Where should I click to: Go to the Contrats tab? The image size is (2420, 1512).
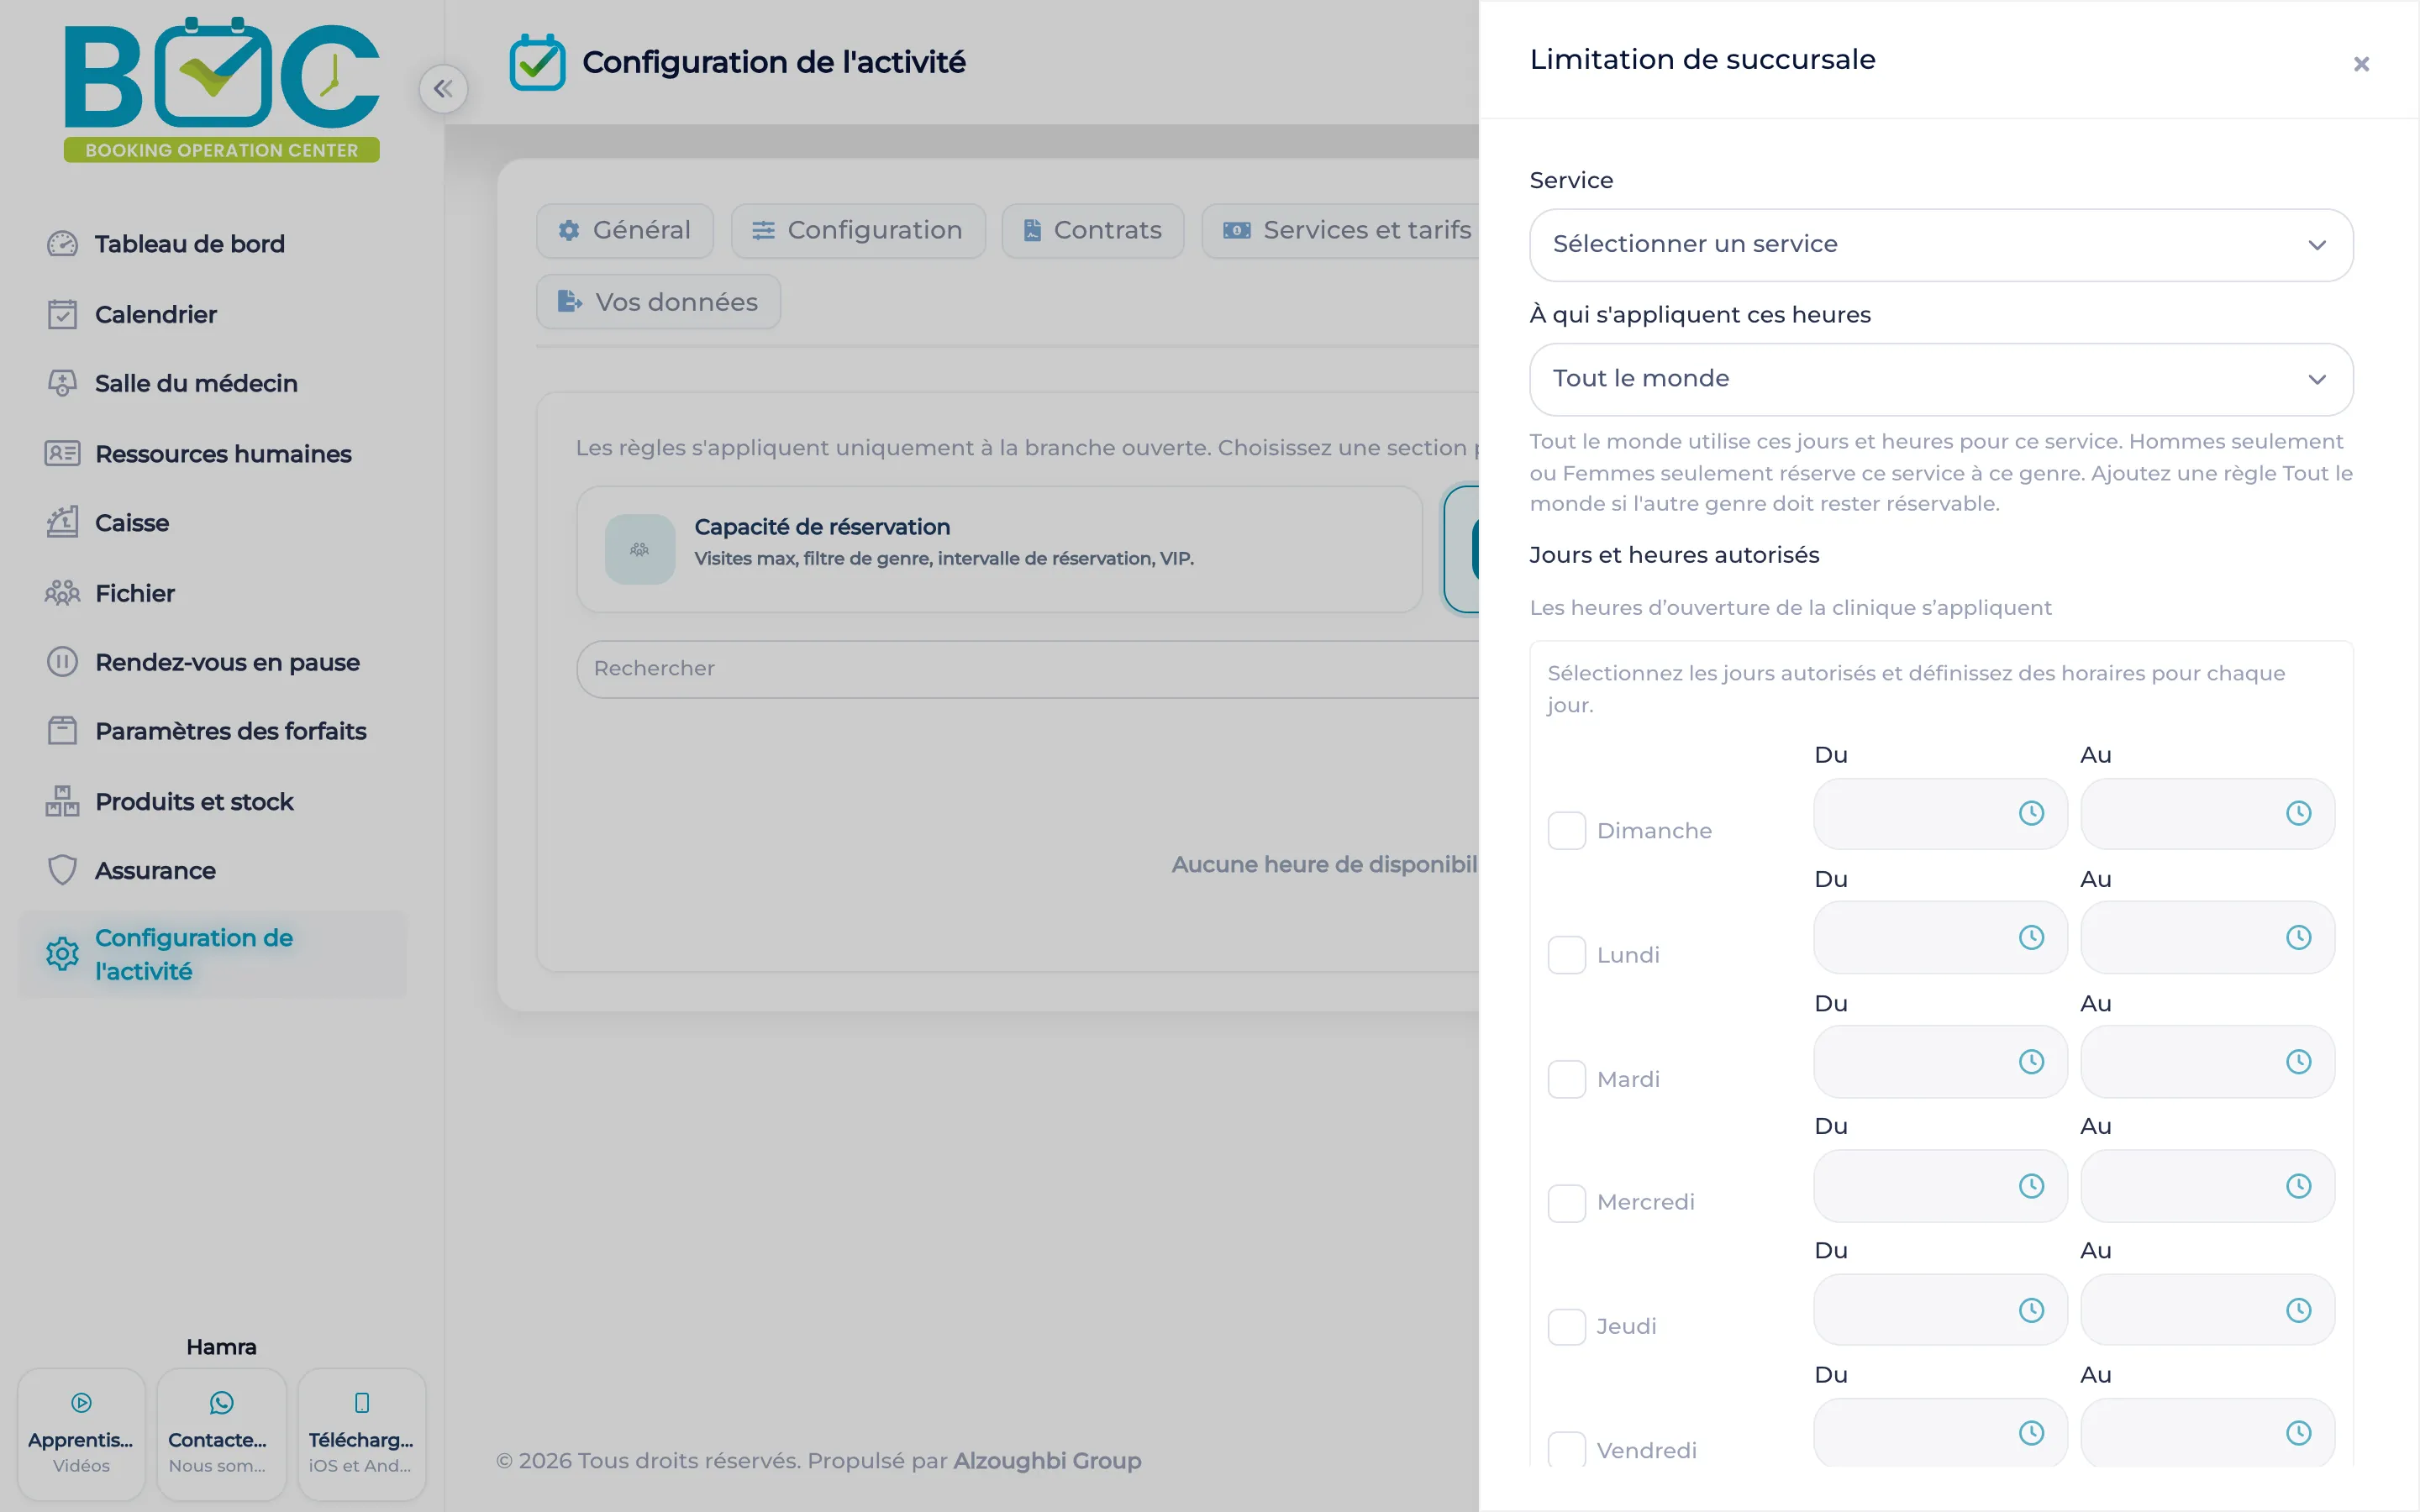(x=1093, y=231)
